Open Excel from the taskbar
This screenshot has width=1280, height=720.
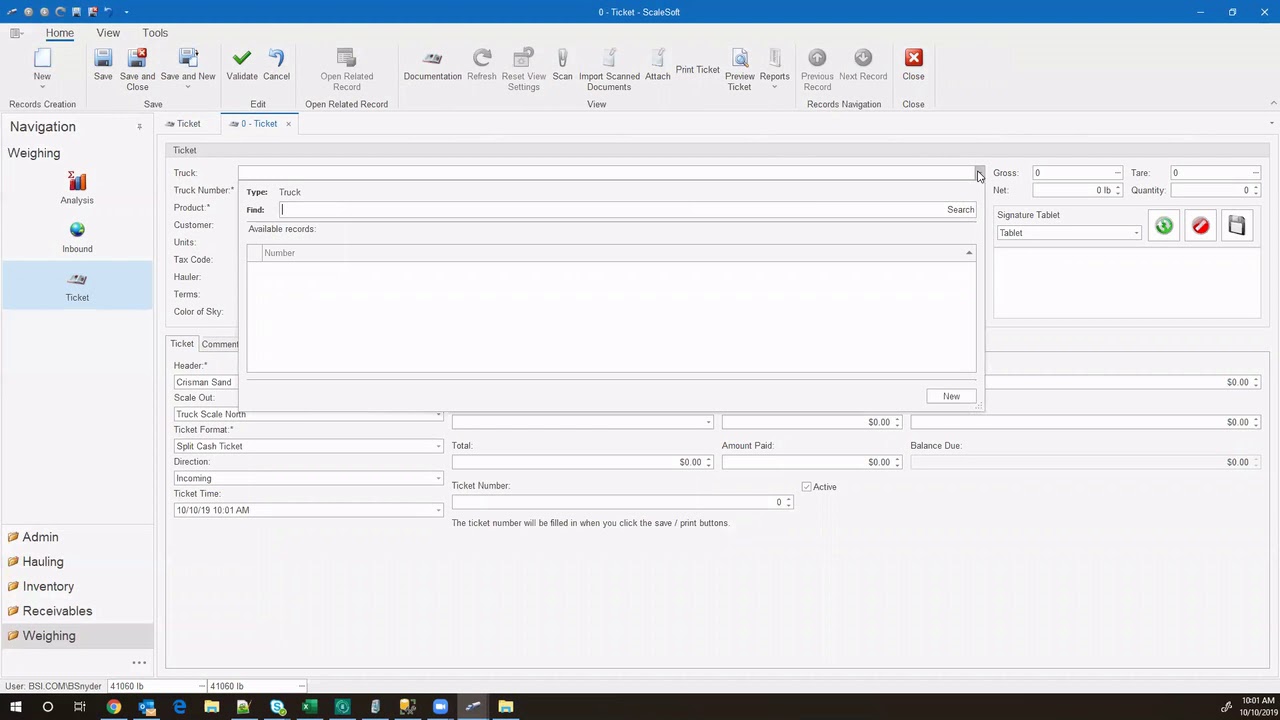click(x=309, y=707)
